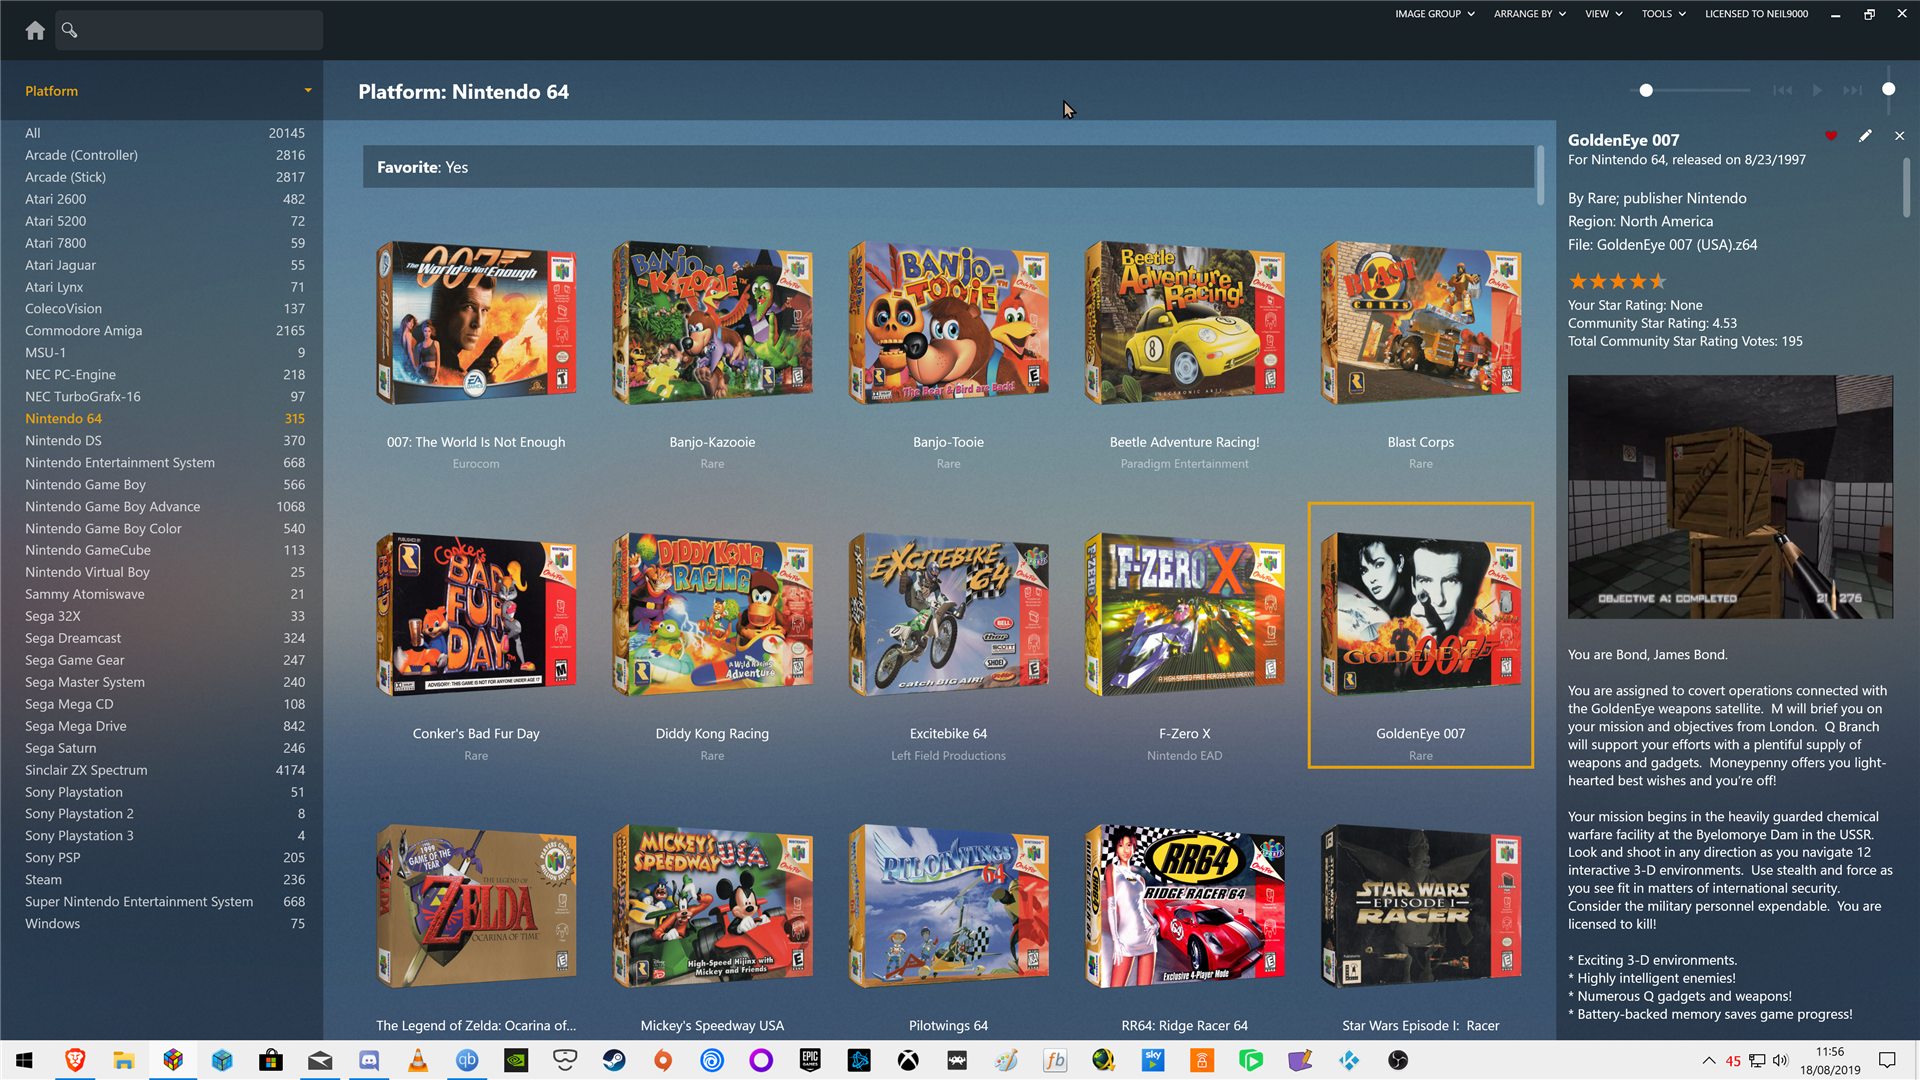Open the Tools menu
Screen dimensions: 1920x1080
coord(1663,14)
